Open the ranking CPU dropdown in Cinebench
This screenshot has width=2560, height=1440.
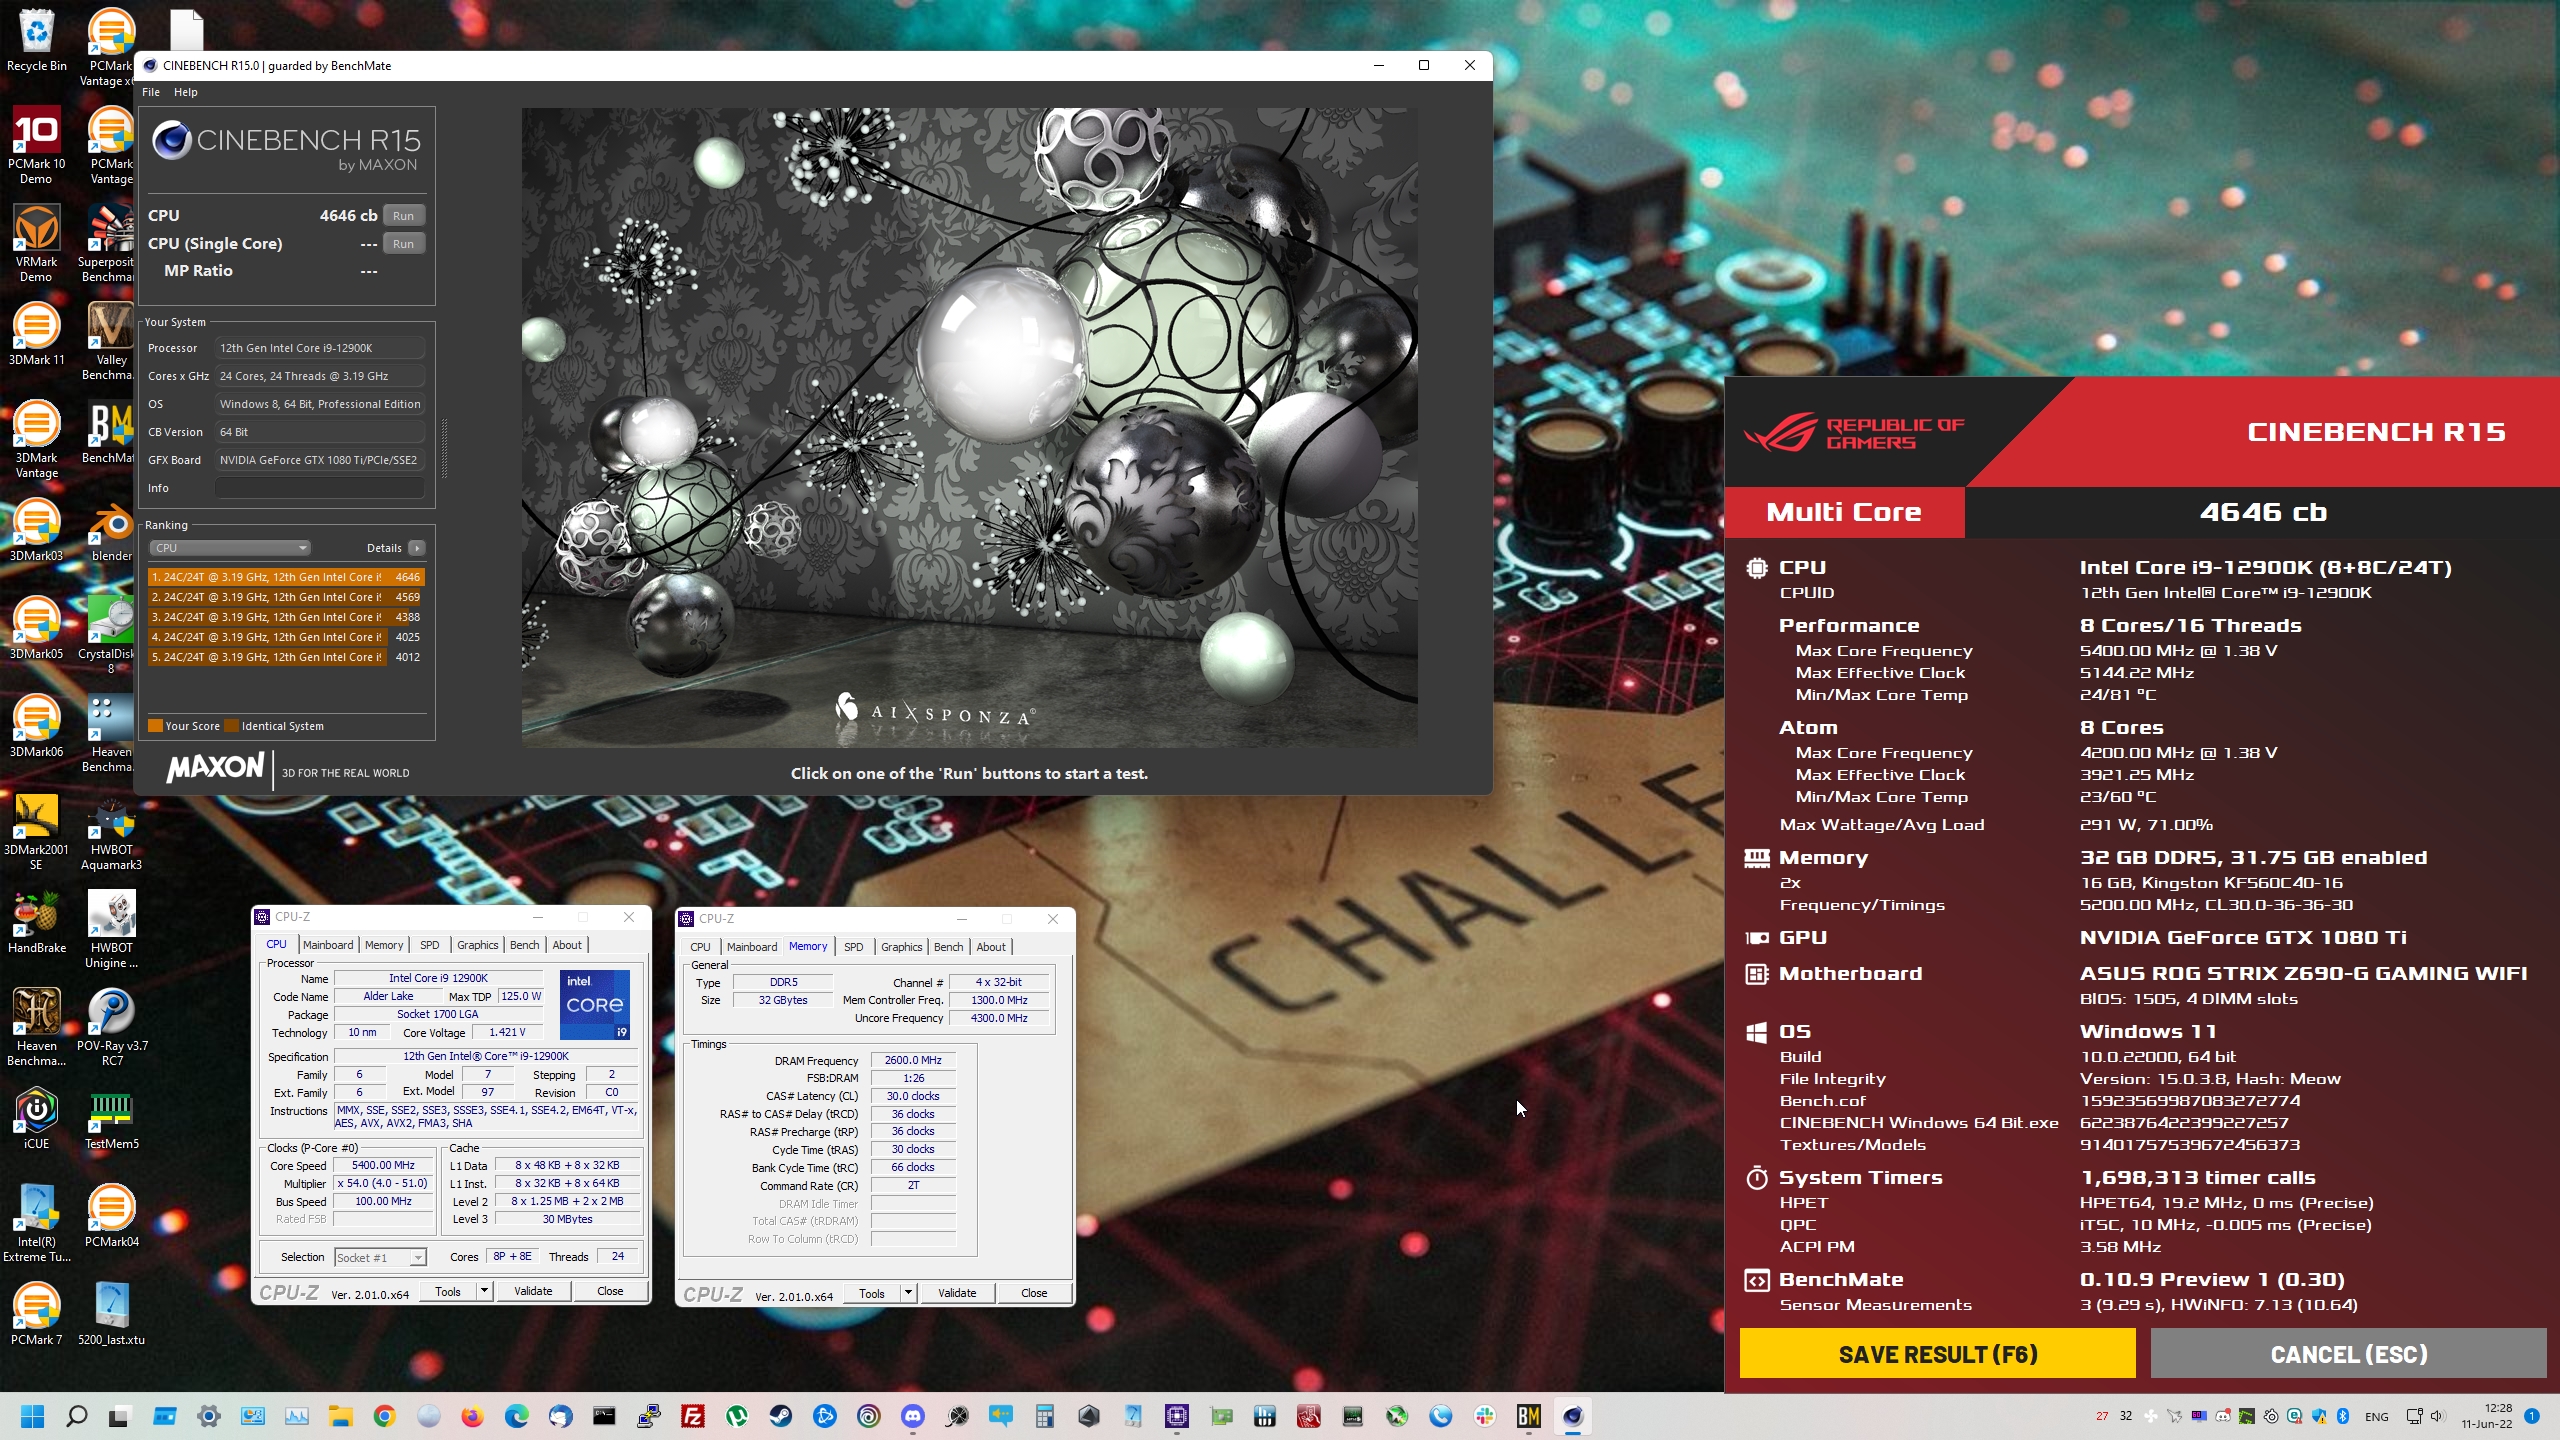click(x=230, y=548)
